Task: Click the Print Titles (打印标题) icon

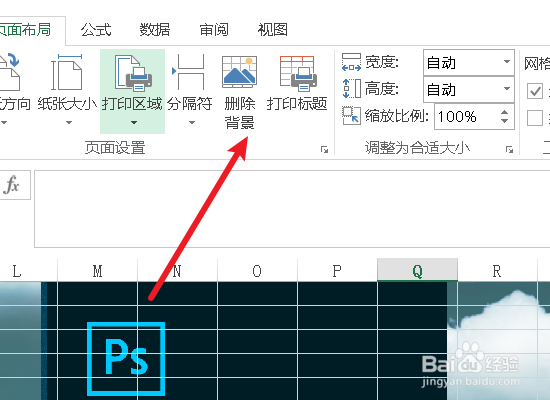Action: pos(298,73)
